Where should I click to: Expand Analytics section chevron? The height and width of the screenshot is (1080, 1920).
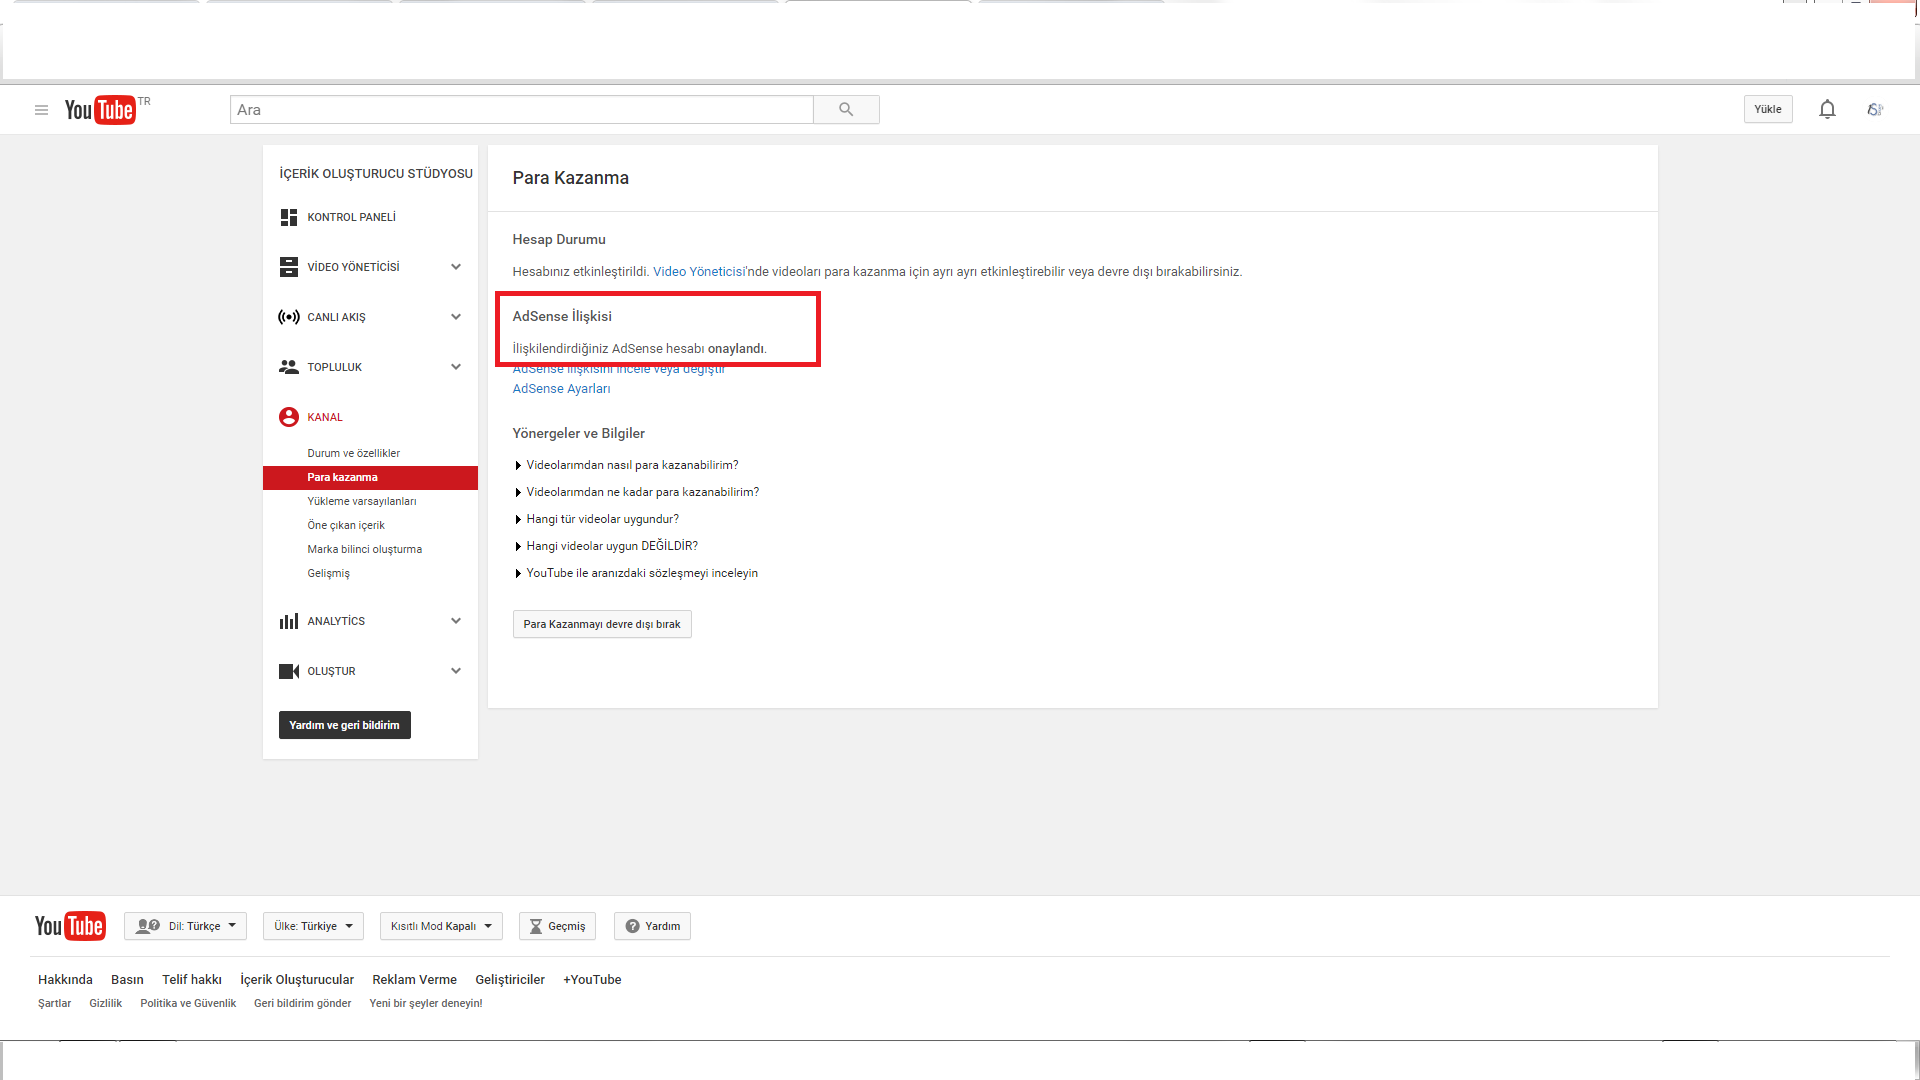coord(456,621)
